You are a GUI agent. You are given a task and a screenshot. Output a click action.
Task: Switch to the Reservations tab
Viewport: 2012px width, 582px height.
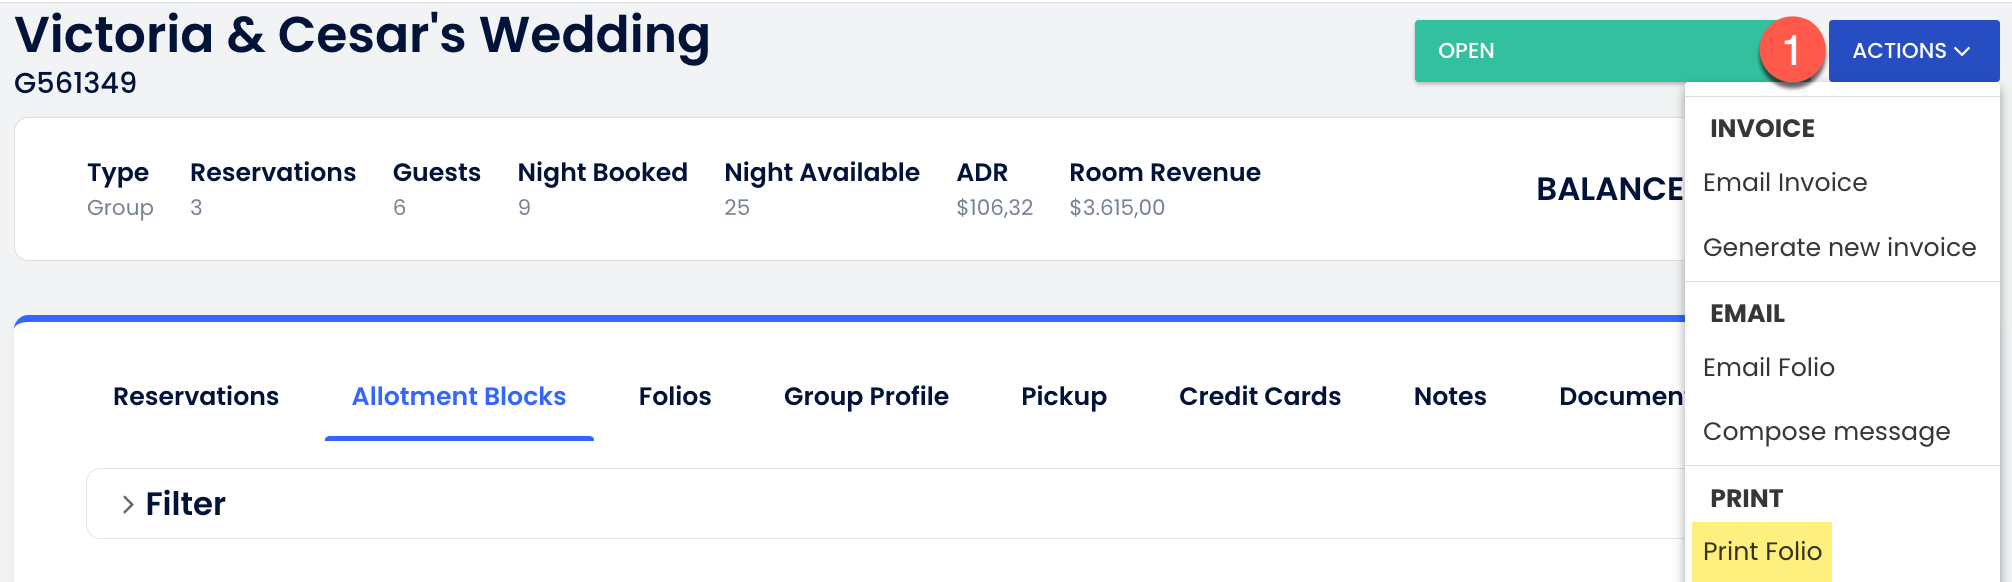click(196, 397)
